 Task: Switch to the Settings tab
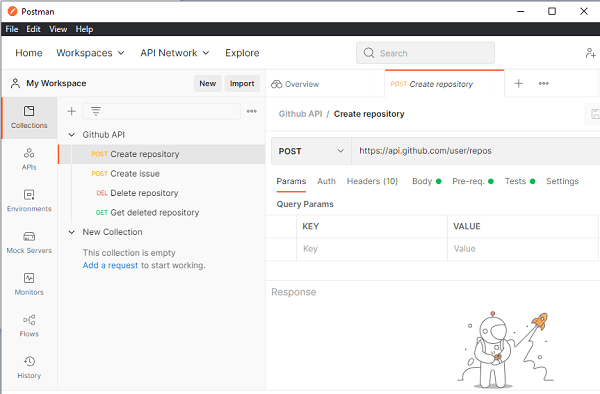(562, 181)
